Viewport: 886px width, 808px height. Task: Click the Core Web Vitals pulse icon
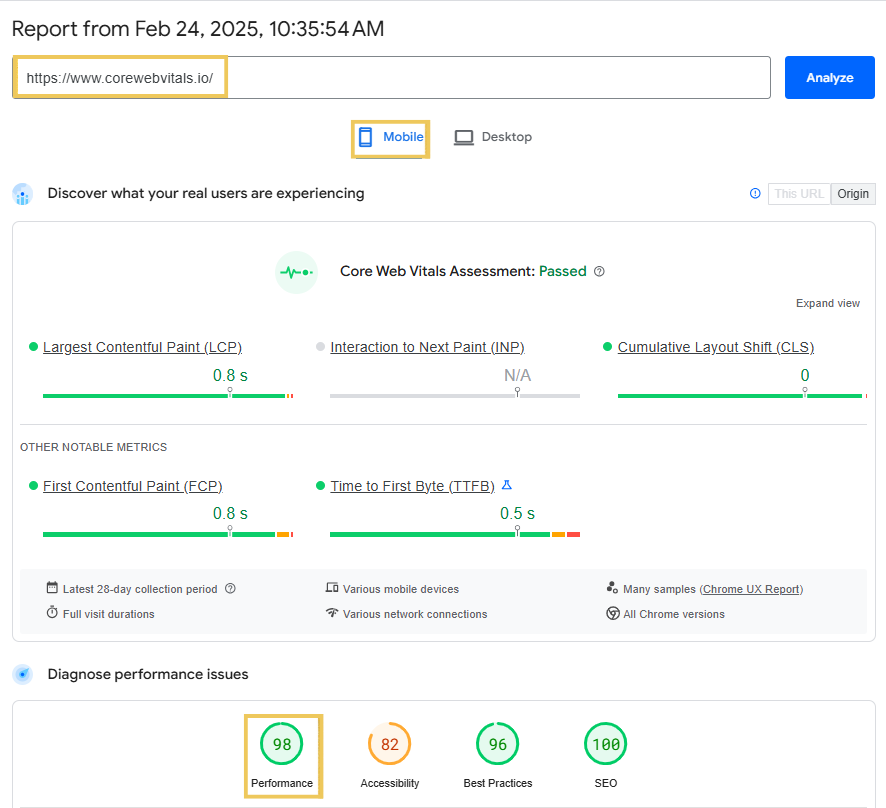296,272
